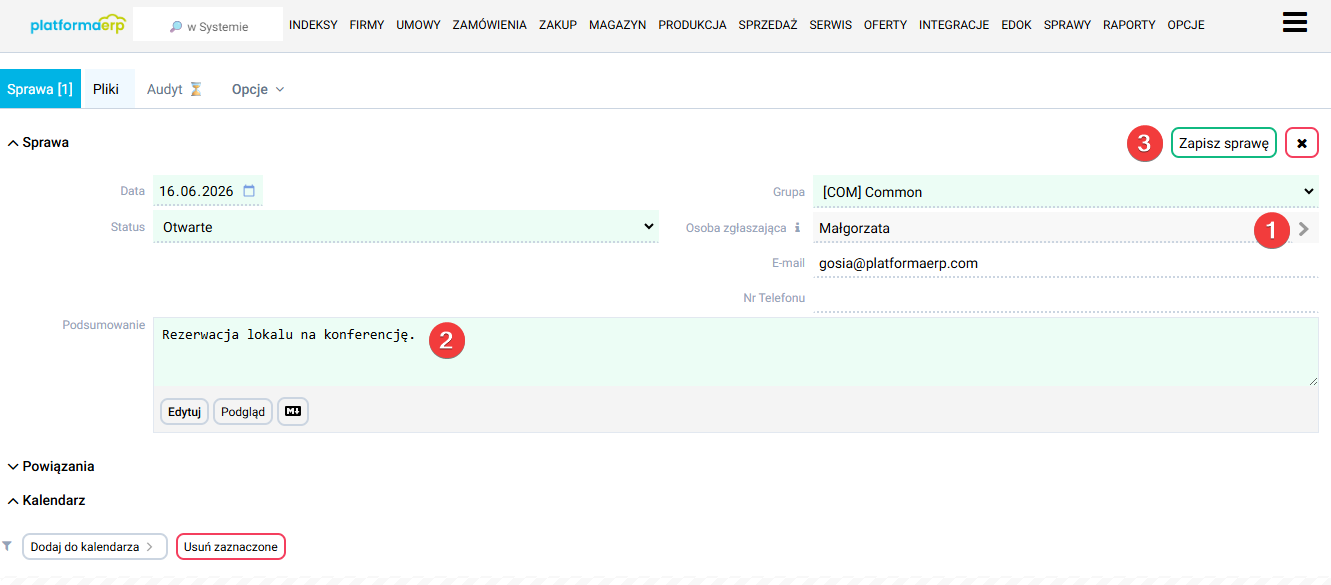This screenshot has width=1331, height=585.
Task: Open the Status dropdown showing Otwarte
Action: pyautogui.click(x=406, y=227)
